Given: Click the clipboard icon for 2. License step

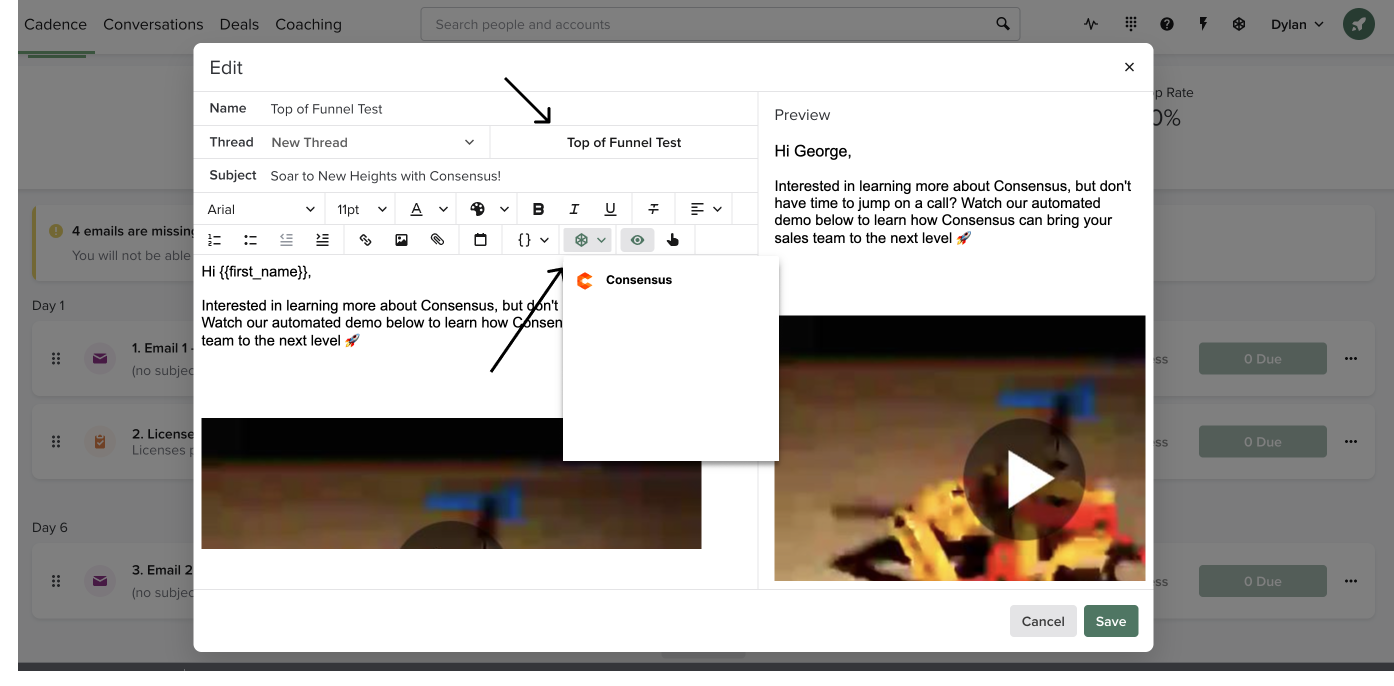Looking at the screenshot, I should pos(100,441).
